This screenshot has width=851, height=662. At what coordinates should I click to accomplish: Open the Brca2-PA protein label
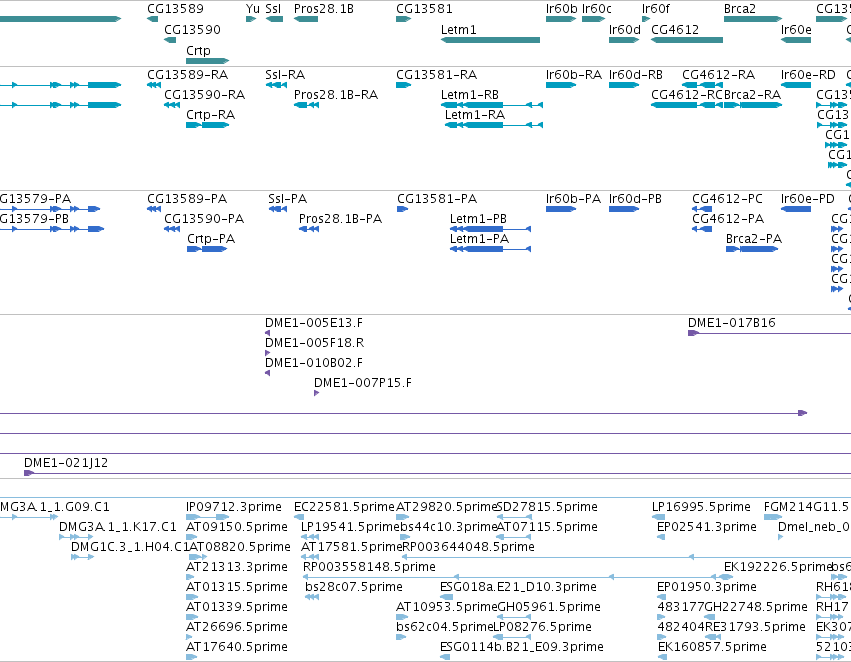(x=754, y=239)
